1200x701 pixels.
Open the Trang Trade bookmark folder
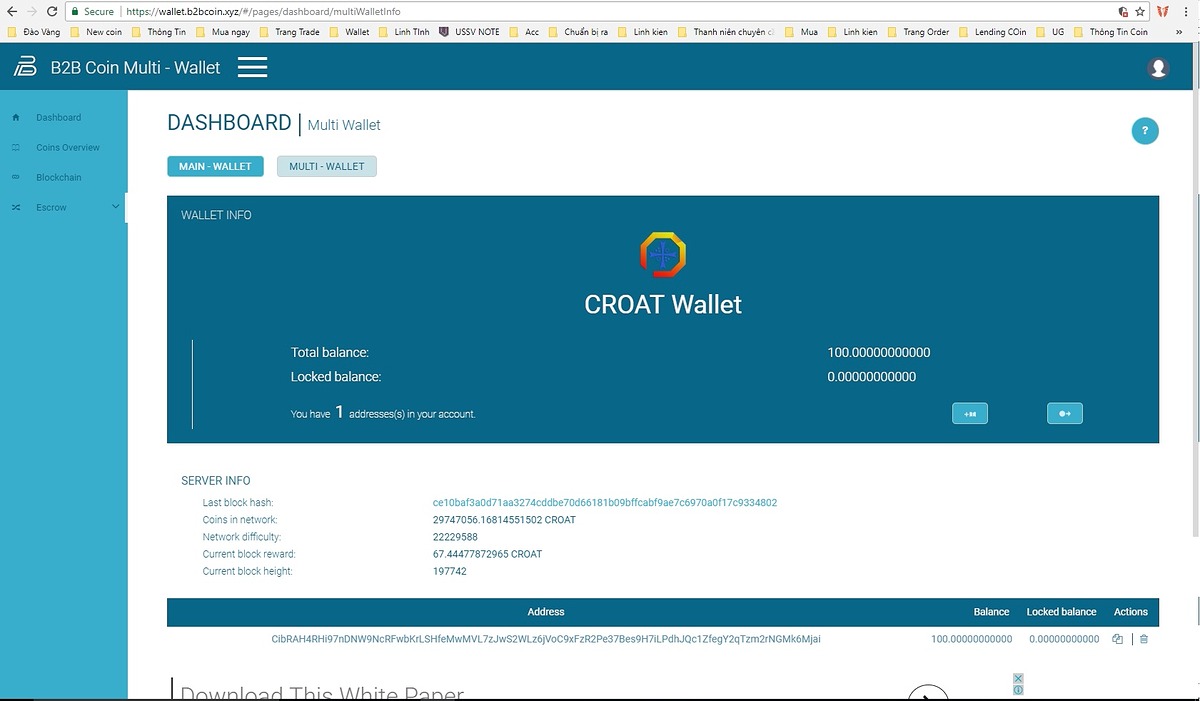coord(289,32)
